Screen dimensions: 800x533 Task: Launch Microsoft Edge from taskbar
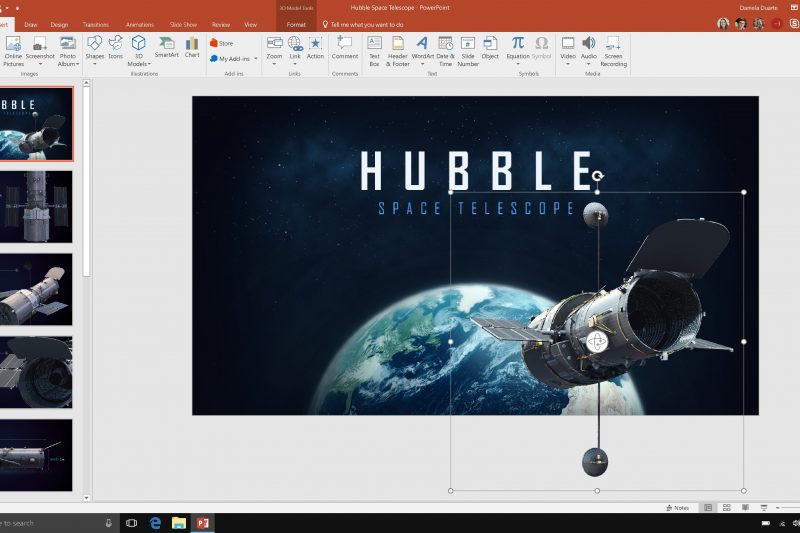(156, 523)
